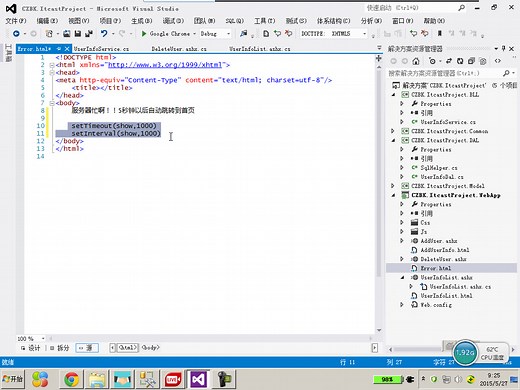Start debugging with the green play icon
The image size is (520, 390).
pos(144,34)
